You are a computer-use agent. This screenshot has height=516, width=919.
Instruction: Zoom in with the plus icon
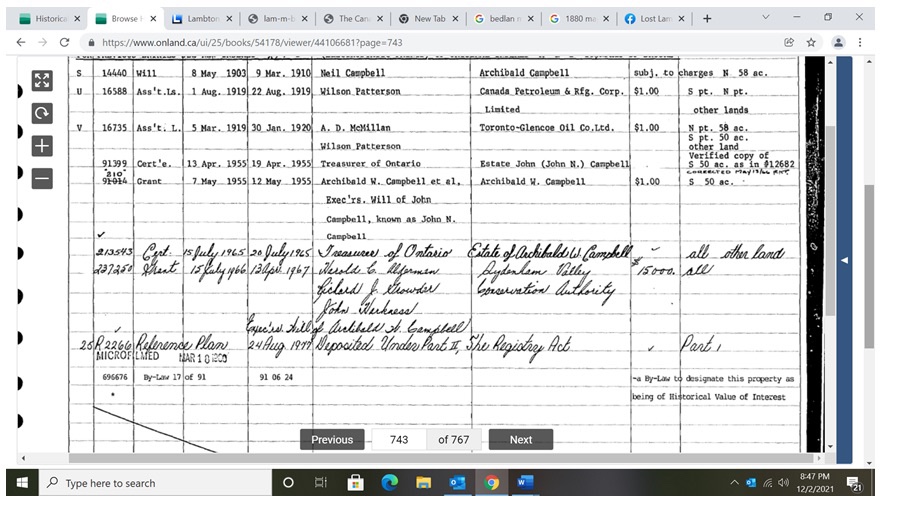coord(42,146)
